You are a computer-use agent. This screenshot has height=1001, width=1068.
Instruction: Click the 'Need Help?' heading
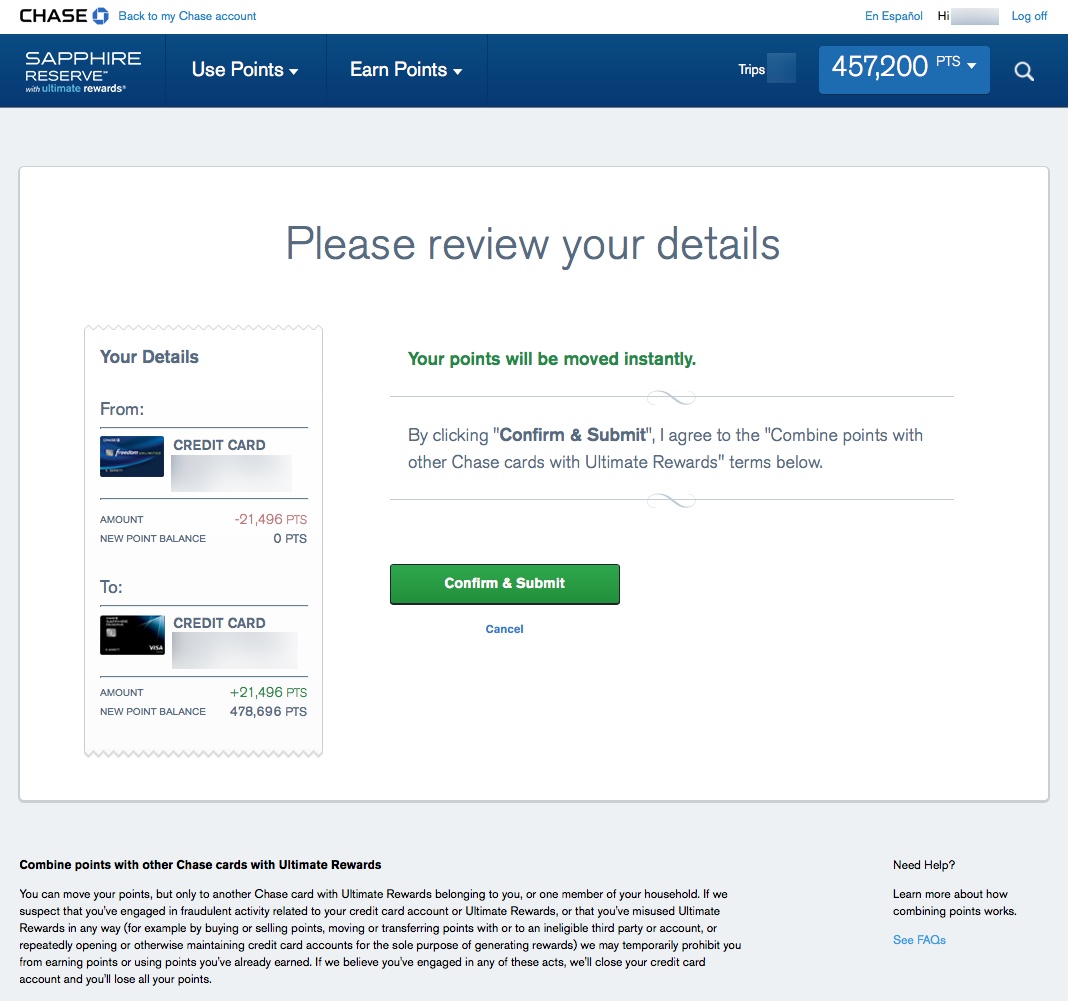tap(924, 865)
